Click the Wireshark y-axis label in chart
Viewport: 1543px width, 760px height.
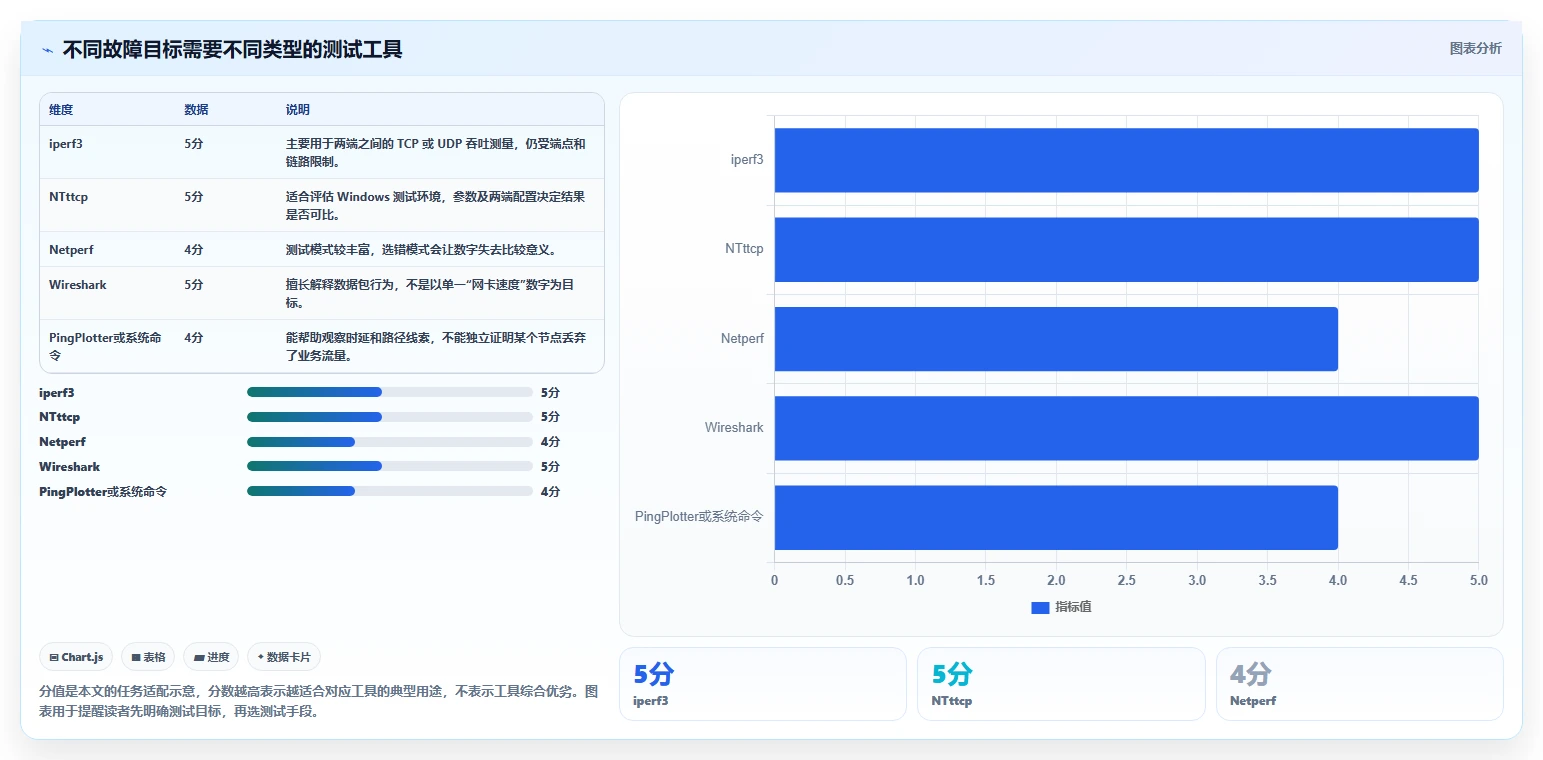[734, 428]
